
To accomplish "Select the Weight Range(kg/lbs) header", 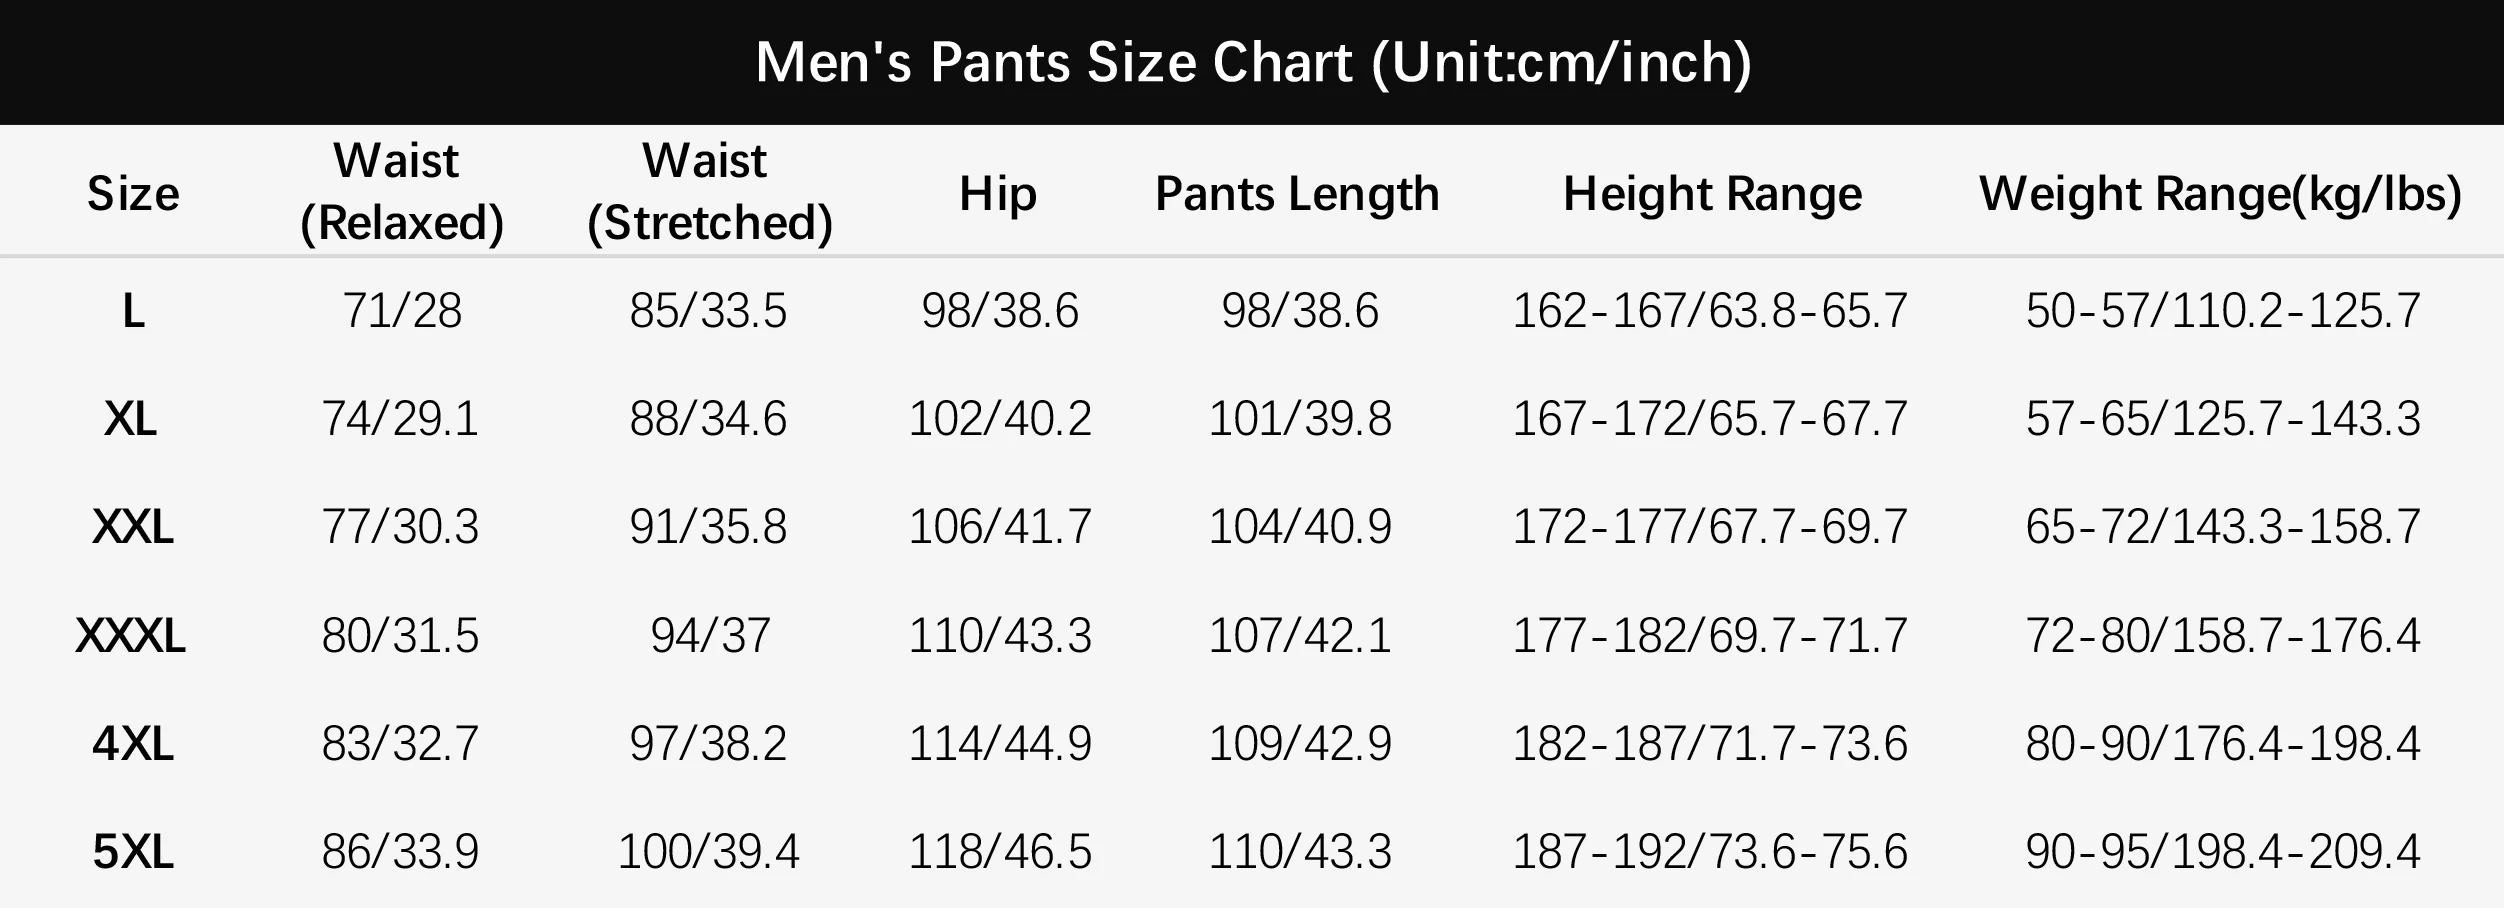I will click(2220, 193).
